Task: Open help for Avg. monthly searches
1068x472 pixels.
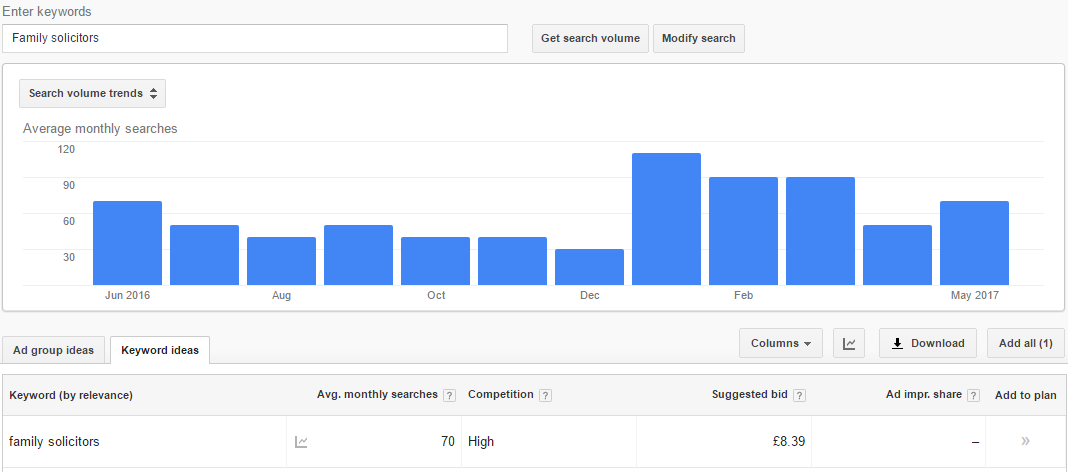Action: 449,395
